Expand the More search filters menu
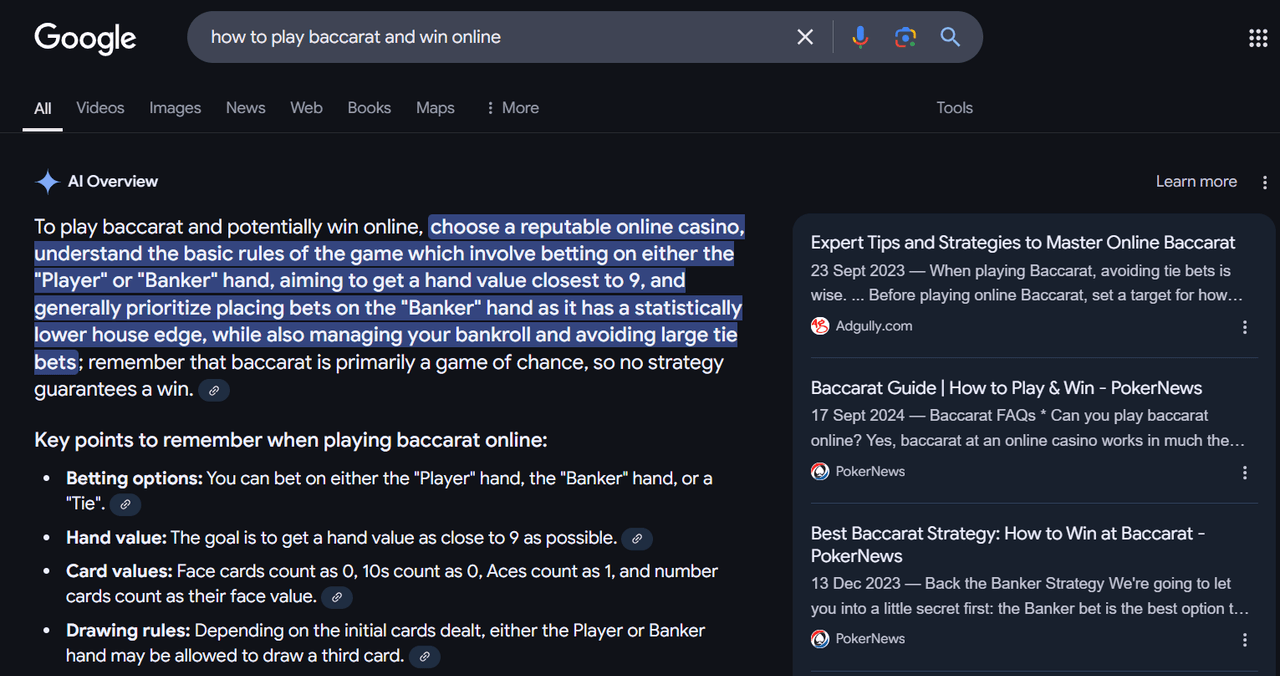 pos(511,108)
